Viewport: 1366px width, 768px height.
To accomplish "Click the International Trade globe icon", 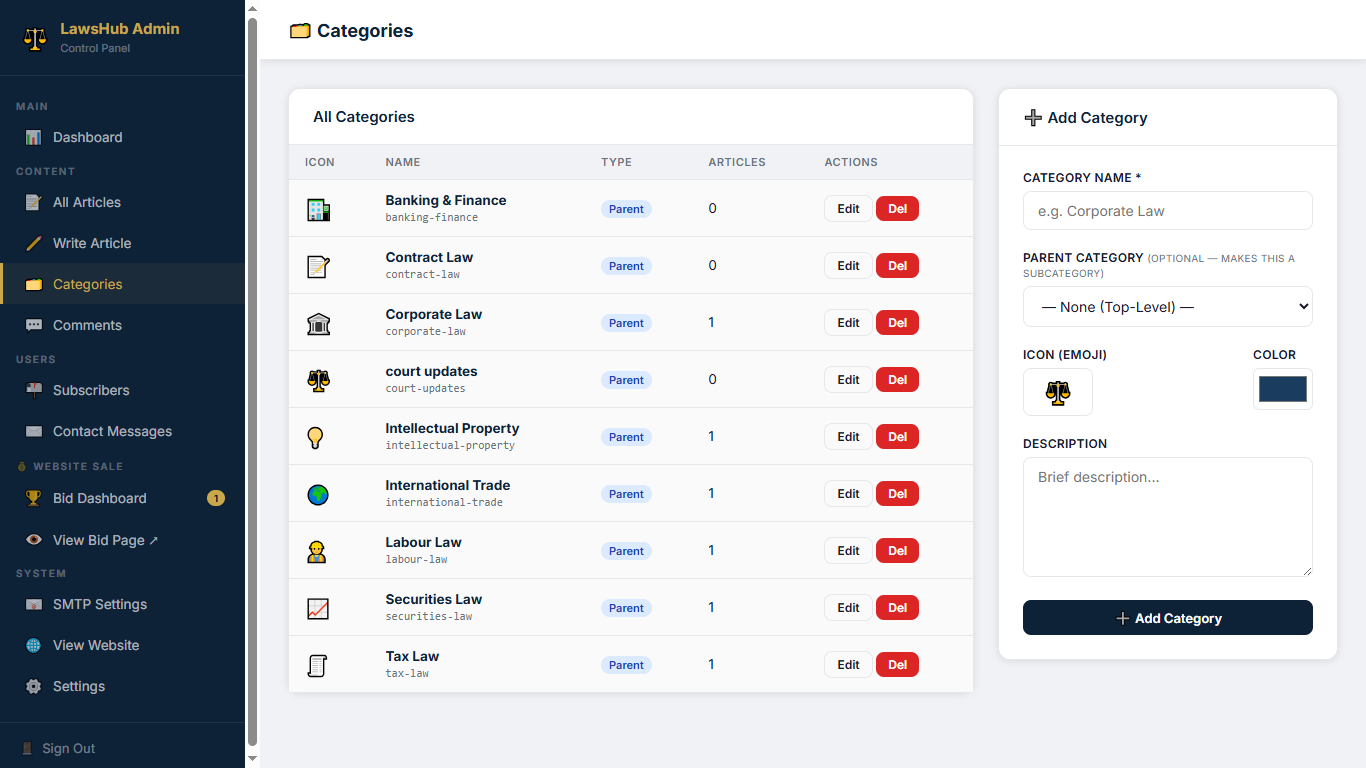I will (x=318, y=494).
